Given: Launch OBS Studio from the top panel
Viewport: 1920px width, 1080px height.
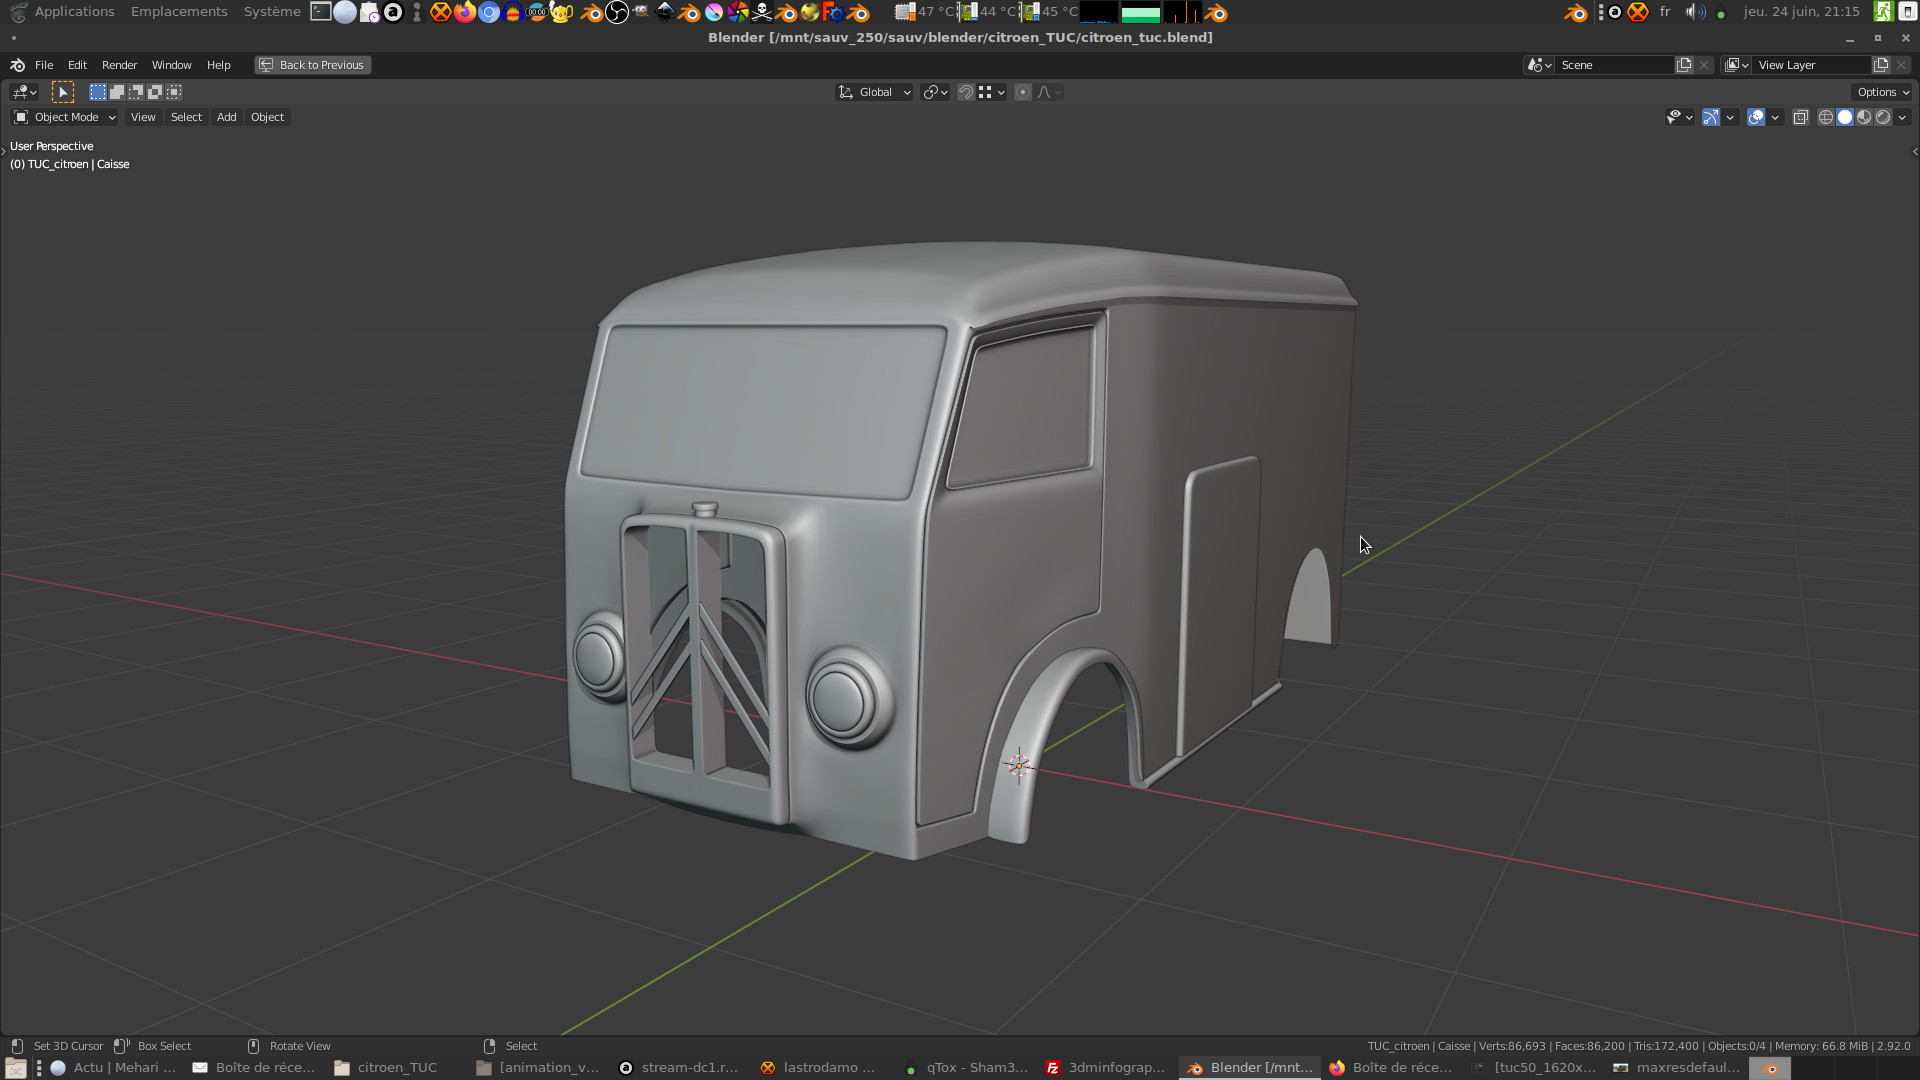Looking at the screenshot, I should pos(617,12).
